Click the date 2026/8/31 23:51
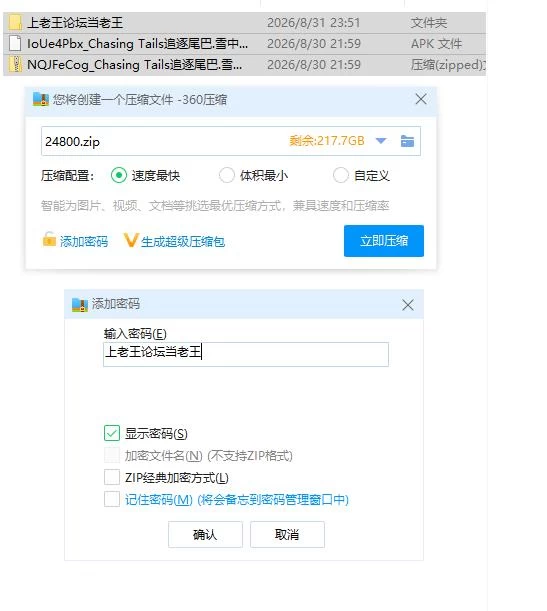Screen dimensions: 547x611 click(x=313, y=23)
